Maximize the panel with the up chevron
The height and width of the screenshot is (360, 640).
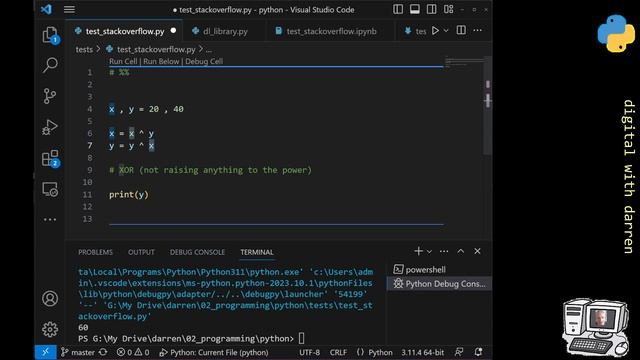[460, 251]
